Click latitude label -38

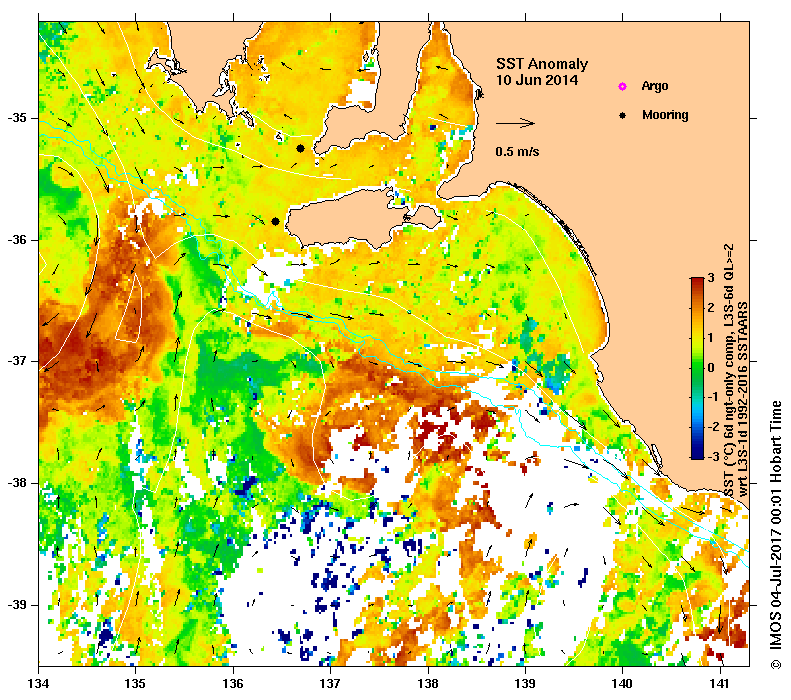[17, 483]
